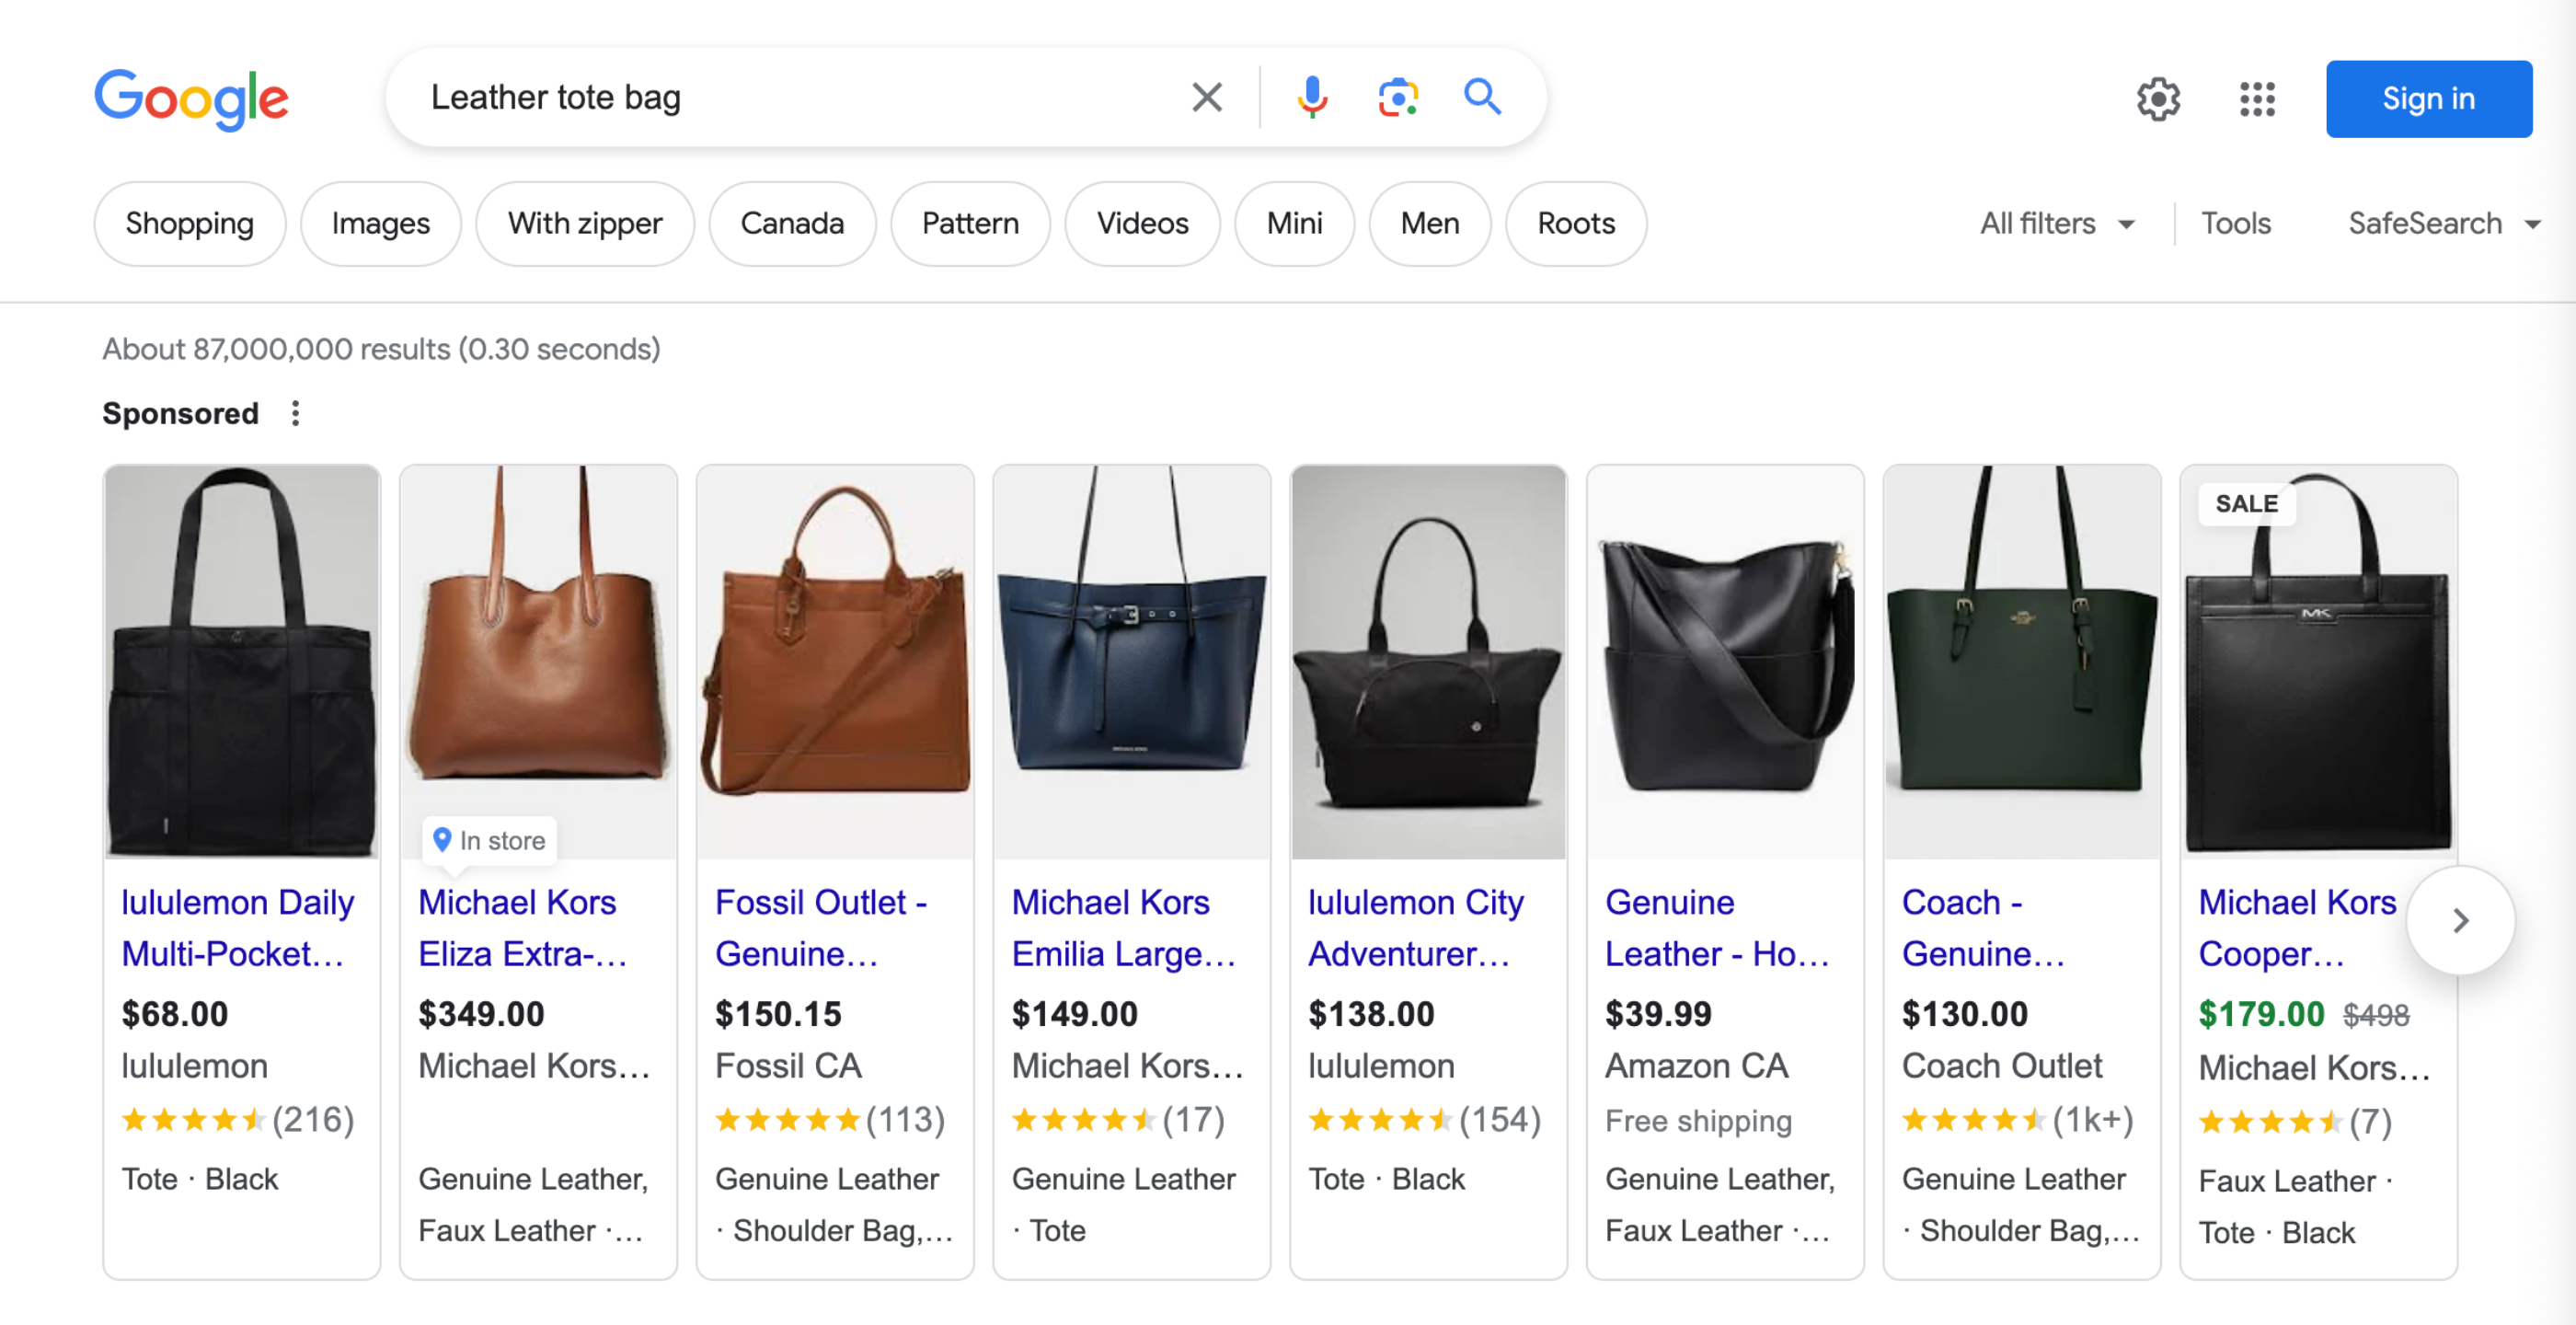Select the Mini filter chip
The image size is (2576, 1325).
click(x=1294, y=223)
